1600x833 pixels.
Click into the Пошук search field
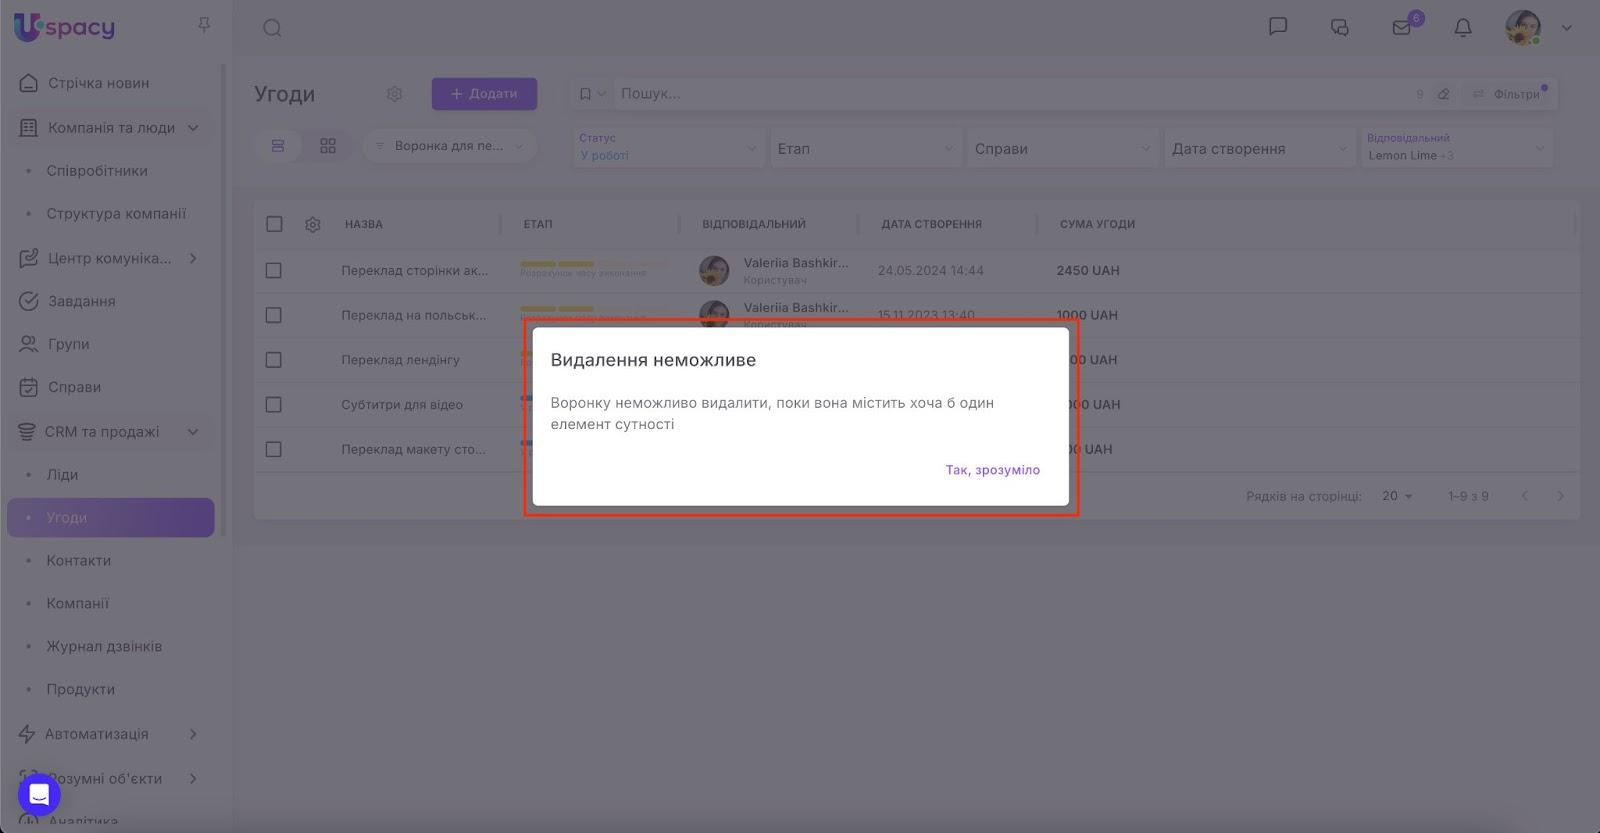(x=1010, y=94)
